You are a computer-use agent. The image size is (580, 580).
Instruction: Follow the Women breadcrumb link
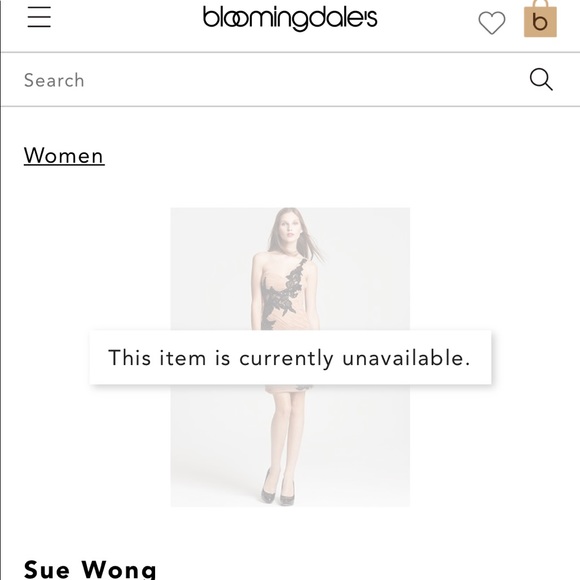pos(64,155)
